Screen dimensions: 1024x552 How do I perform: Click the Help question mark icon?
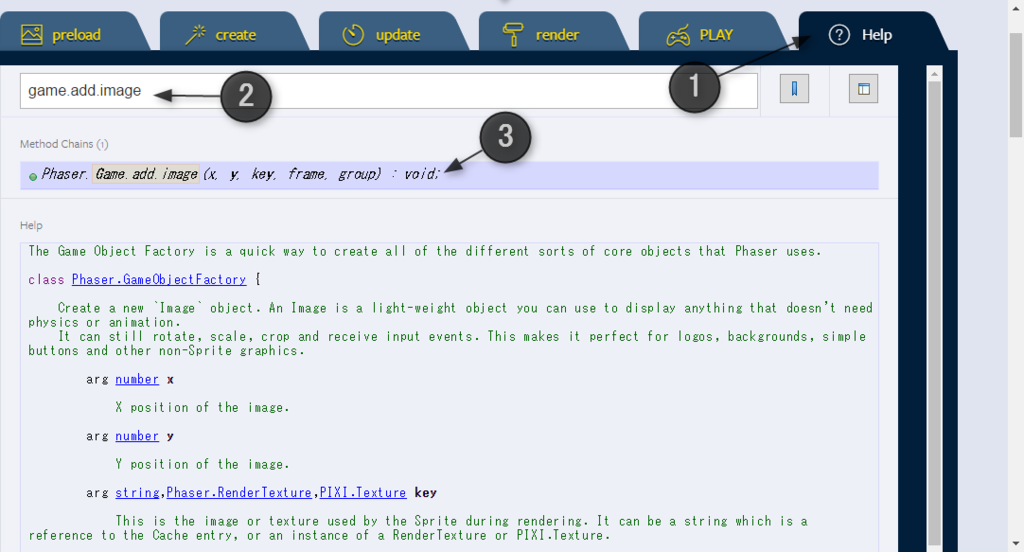click(x=839, y=35)
